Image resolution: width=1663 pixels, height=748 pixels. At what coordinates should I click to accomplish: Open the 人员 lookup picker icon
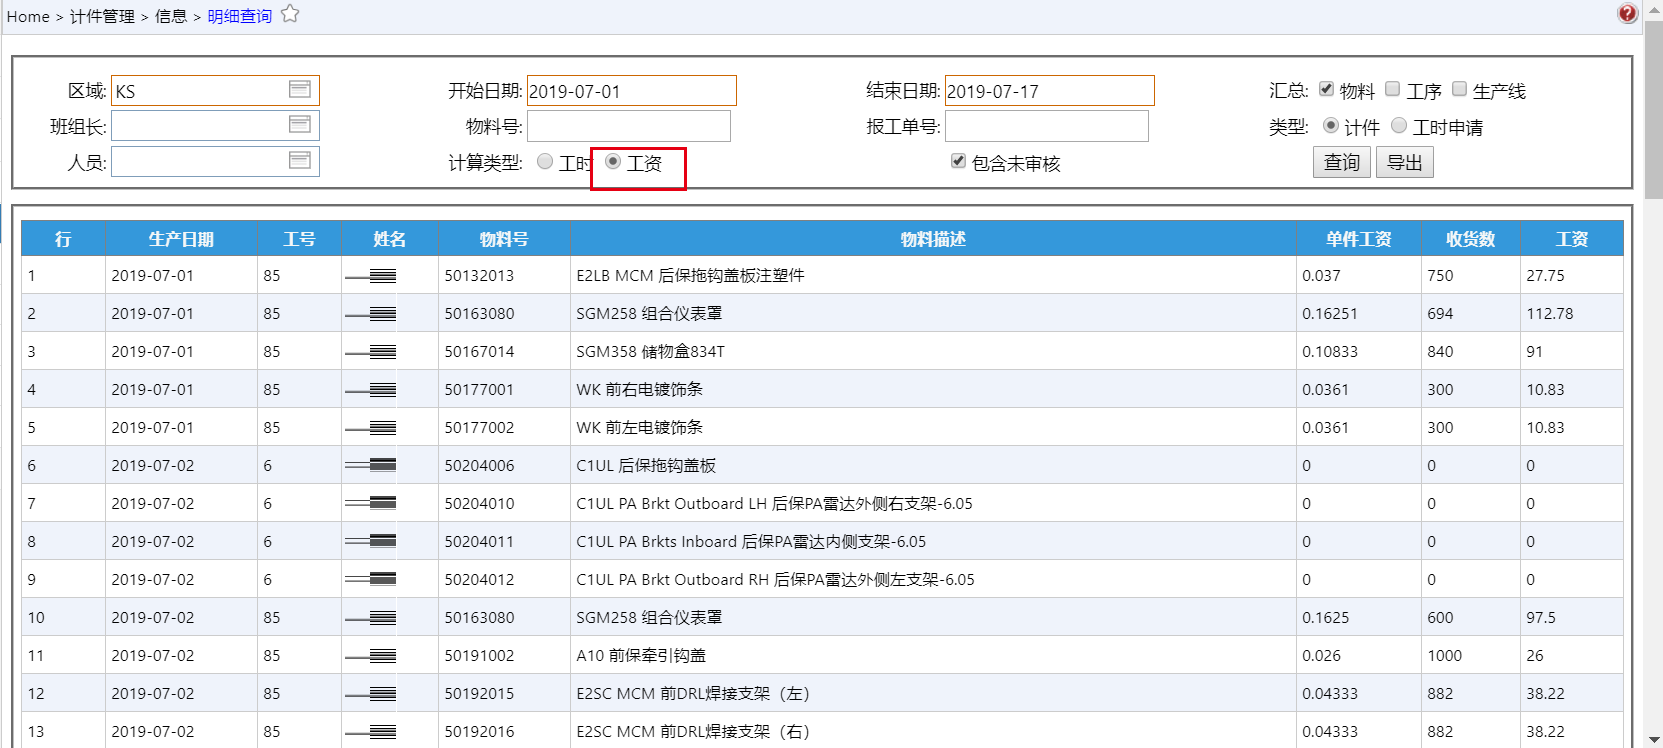pyautogui.click(x=300, y=161)
